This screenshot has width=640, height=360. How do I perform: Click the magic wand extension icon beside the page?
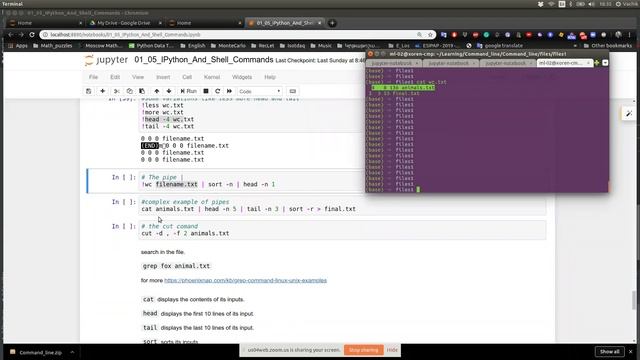[x=629, y=113]
